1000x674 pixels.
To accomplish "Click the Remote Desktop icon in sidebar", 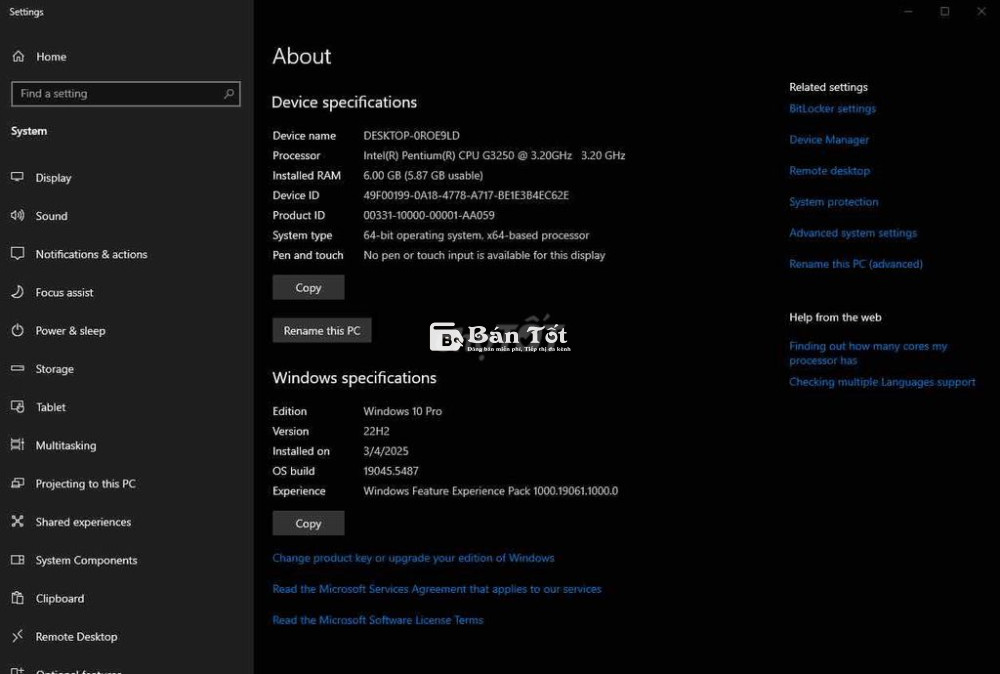I will click(x=17, y=636).
